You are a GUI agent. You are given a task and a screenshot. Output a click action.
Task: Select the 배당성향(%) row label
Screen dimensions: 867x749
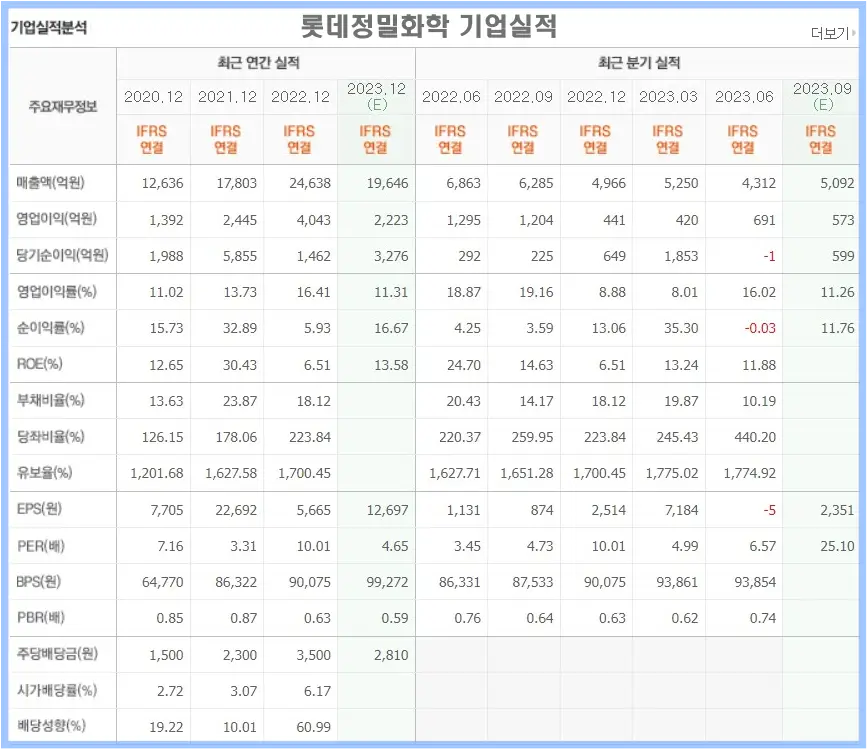(x=54, y=727)
